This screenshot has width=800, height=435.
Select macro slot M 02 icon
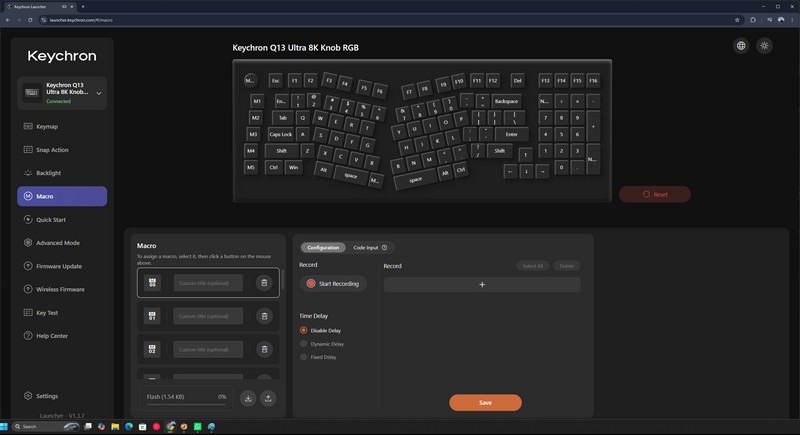tap(152, 349)
